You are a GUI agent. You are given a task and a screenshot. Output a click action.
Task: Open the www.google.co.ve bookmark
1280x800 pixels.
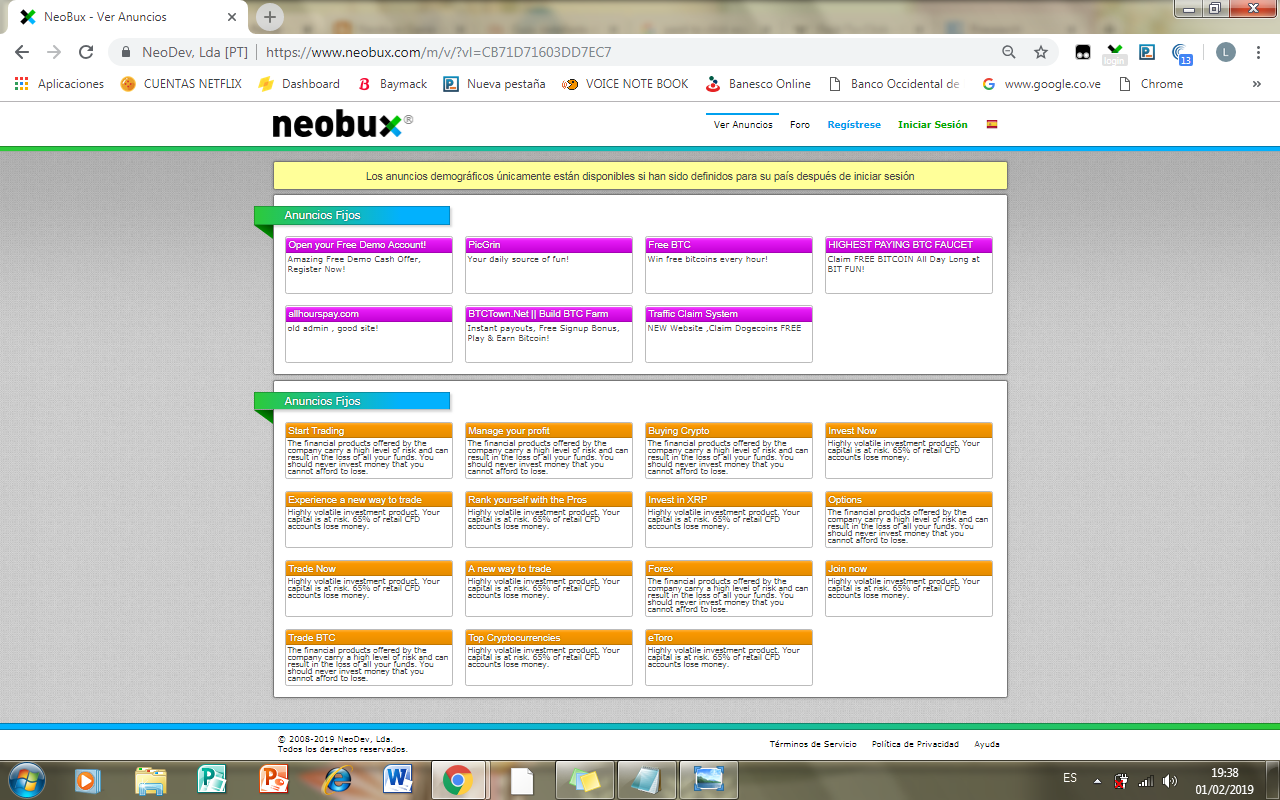click(x=1041, y=84)
